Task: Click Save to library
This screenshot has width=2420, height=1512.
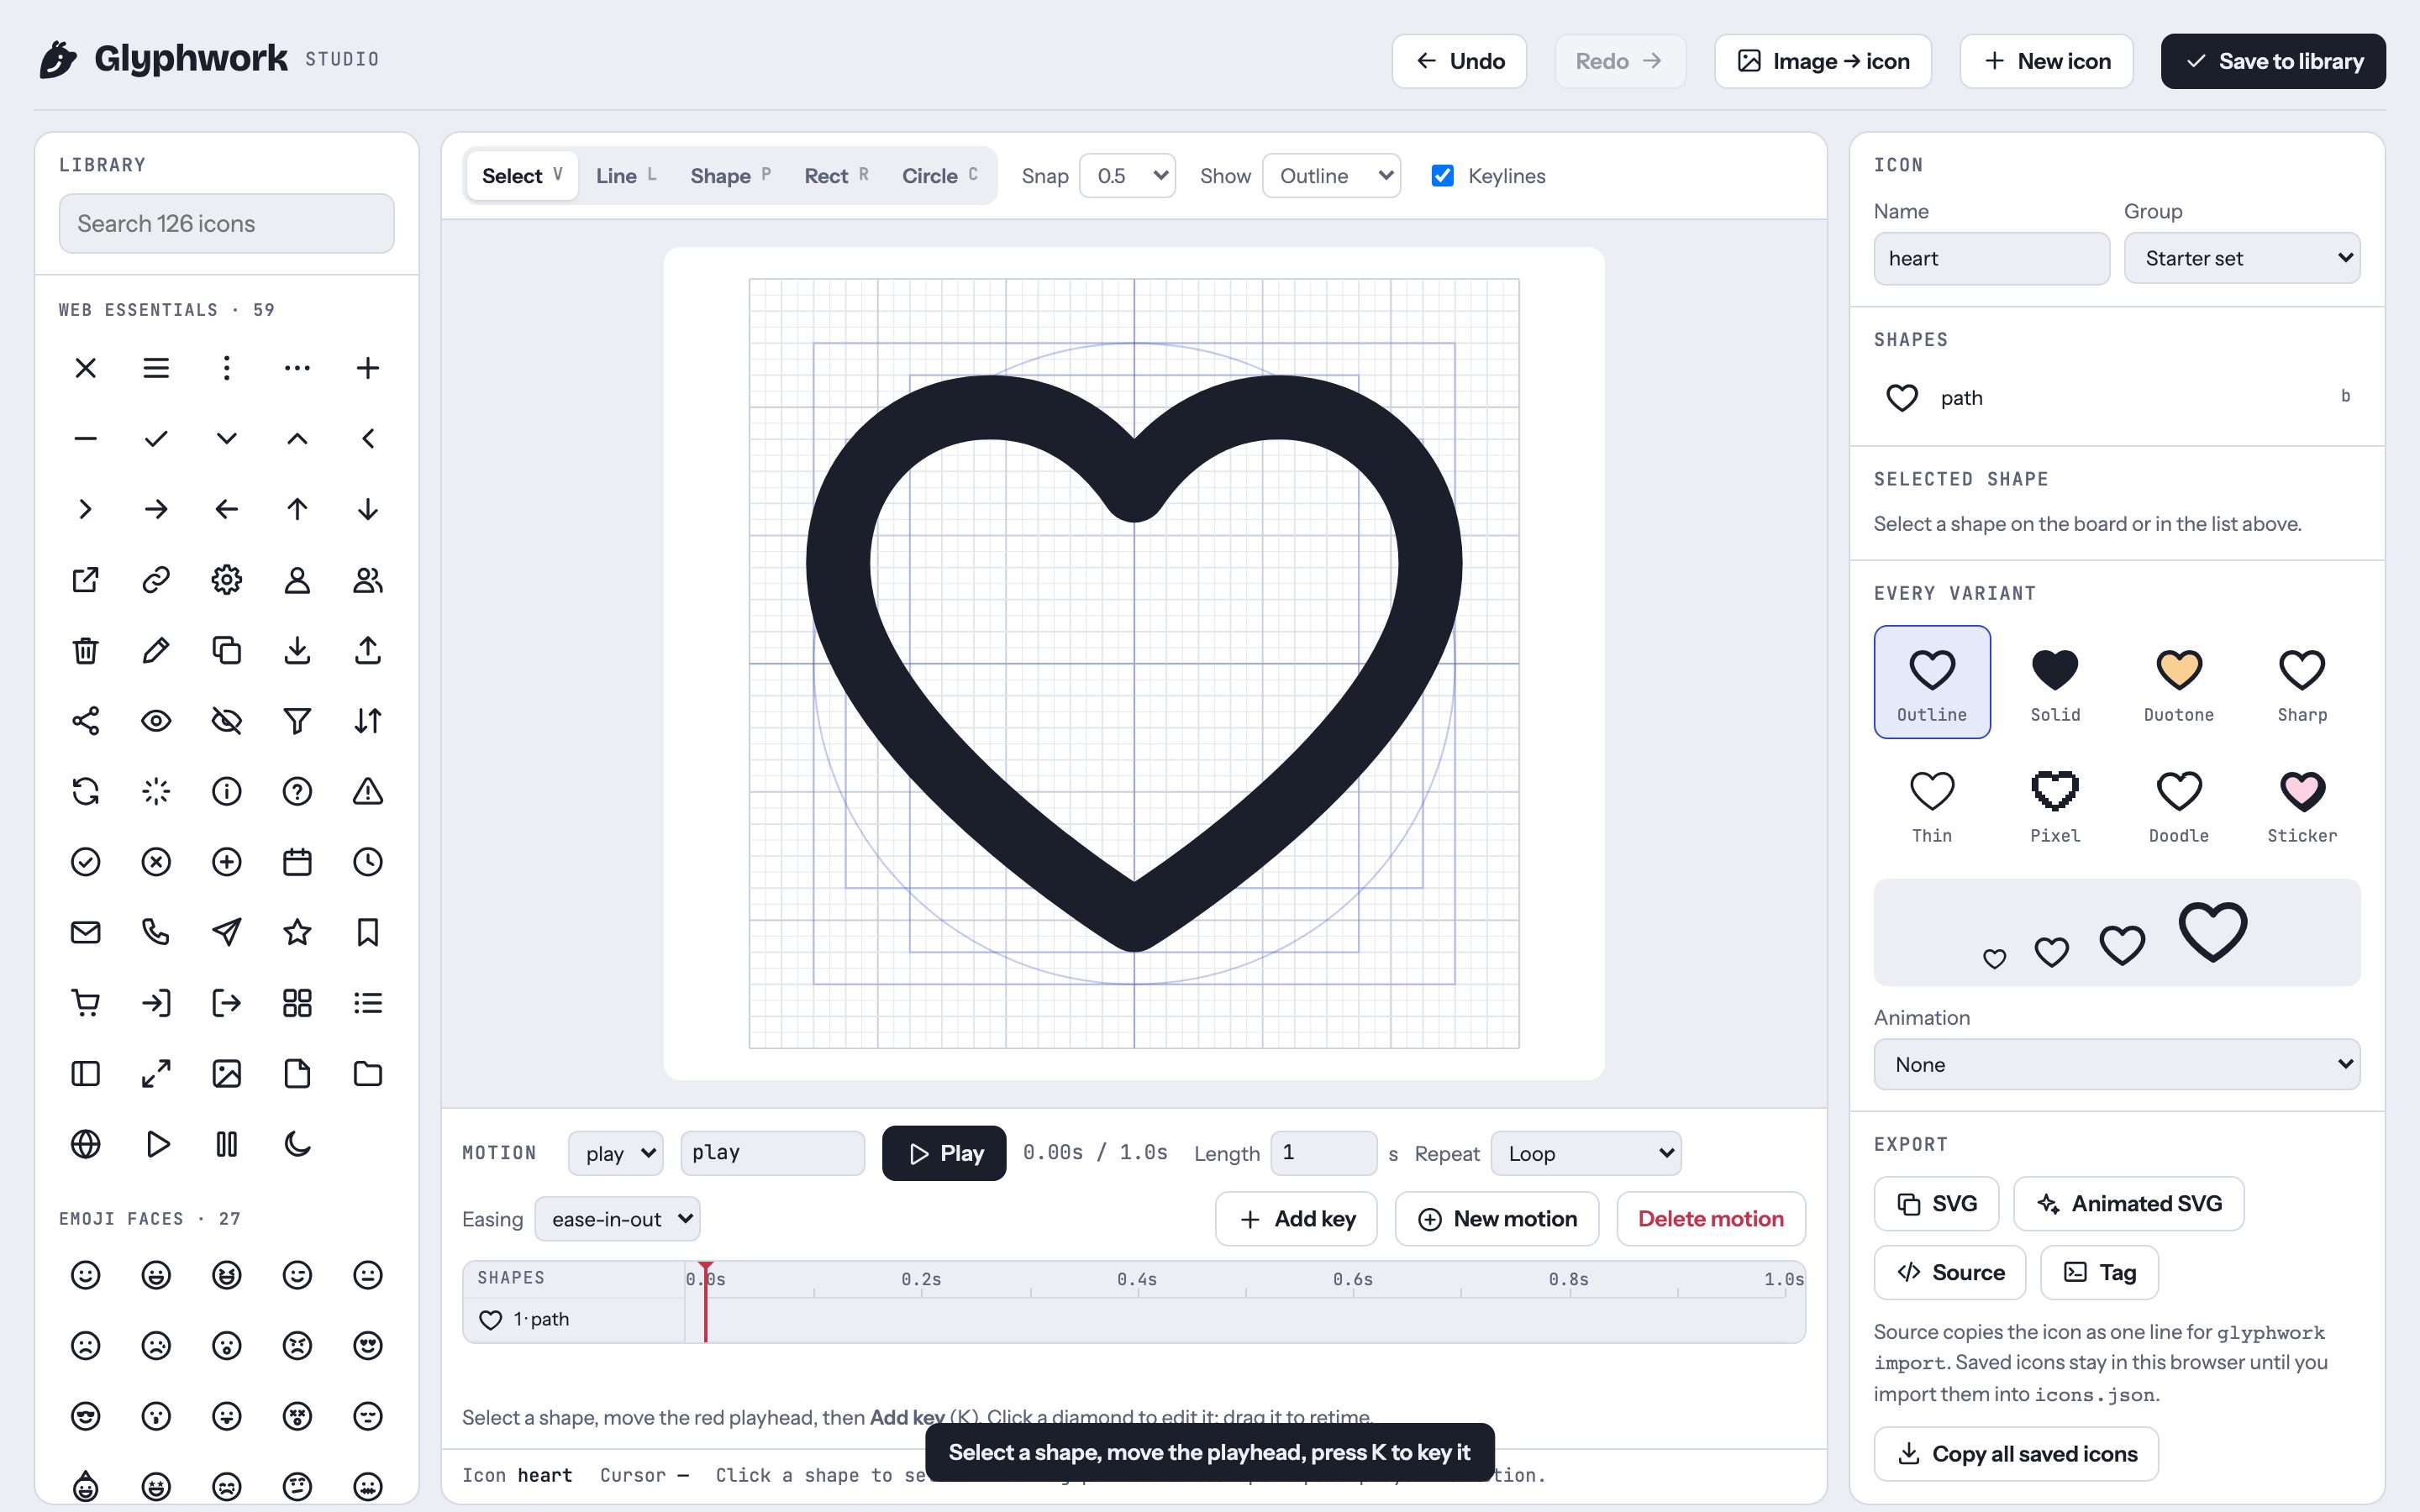Action: tap(2273, 61)
